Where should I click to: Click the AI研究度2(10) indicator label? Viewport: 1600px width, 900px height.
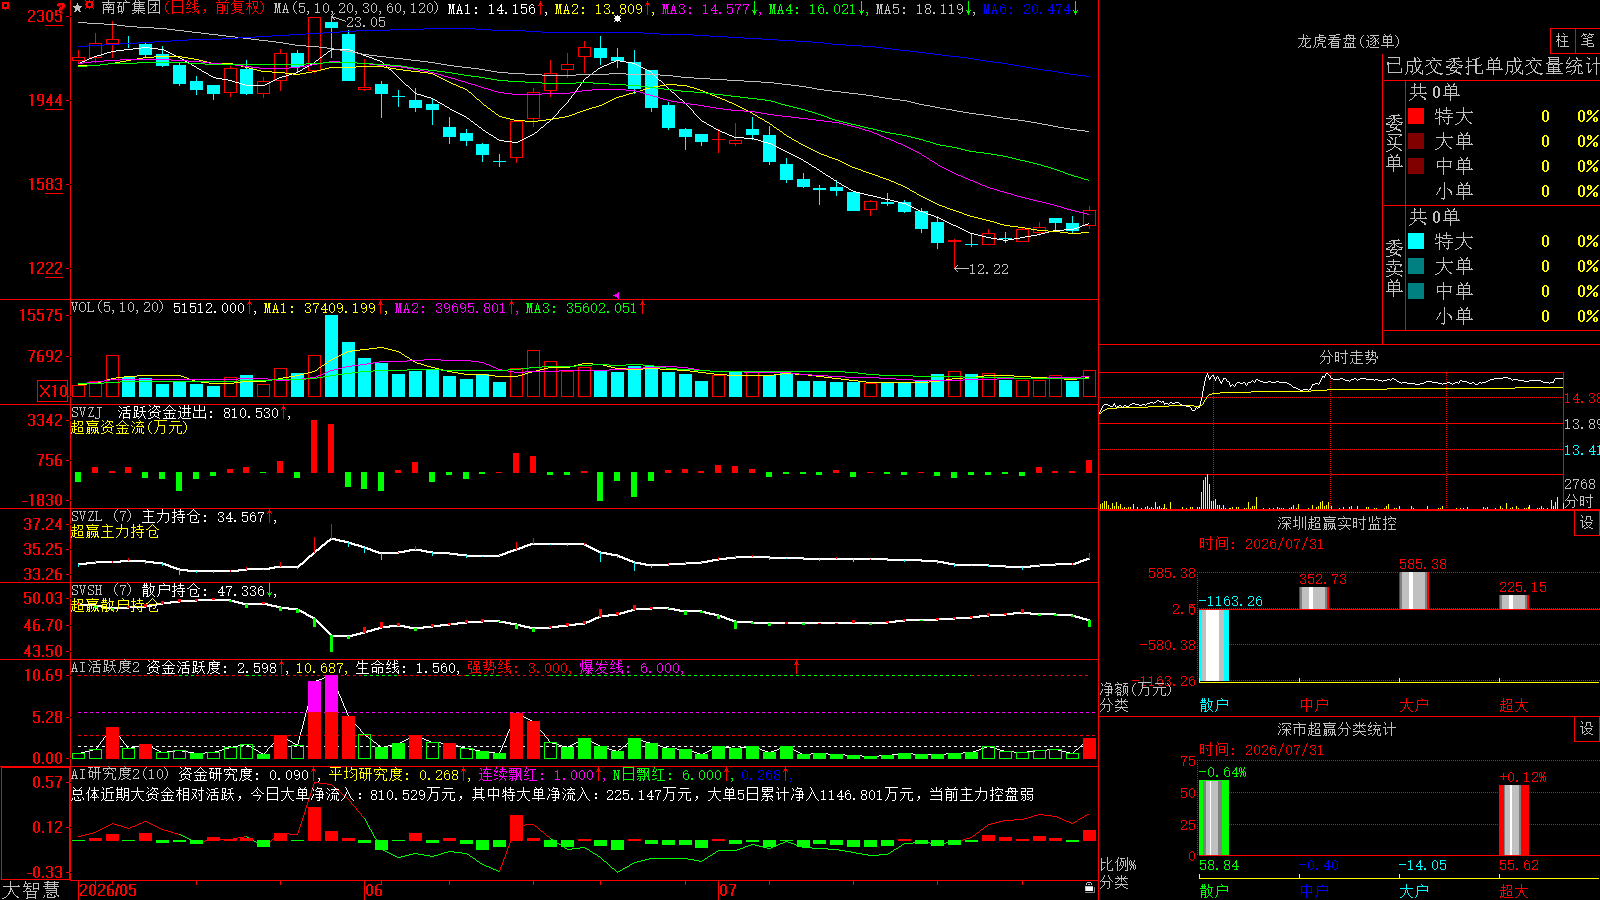(120, 774)
